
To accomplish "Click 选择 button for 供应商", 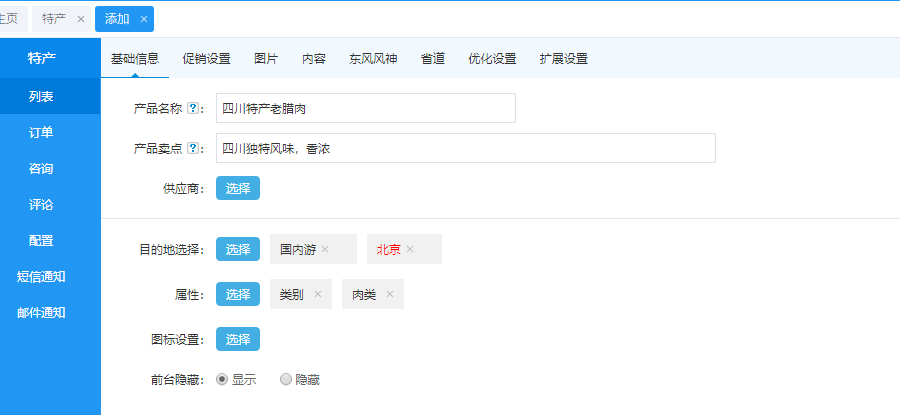I will pos(238,188).
